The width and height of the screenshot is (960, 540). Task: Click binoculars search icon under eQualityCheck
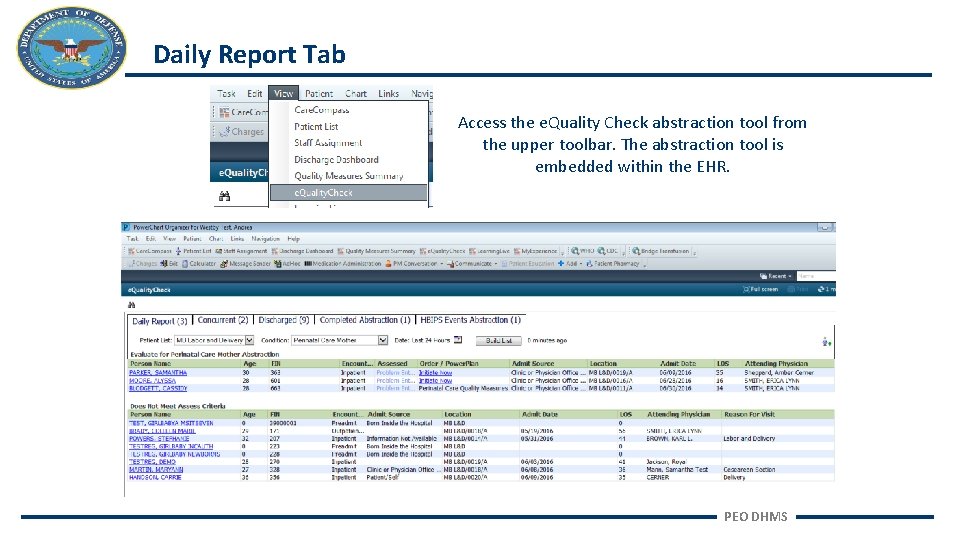click(132, 305)
